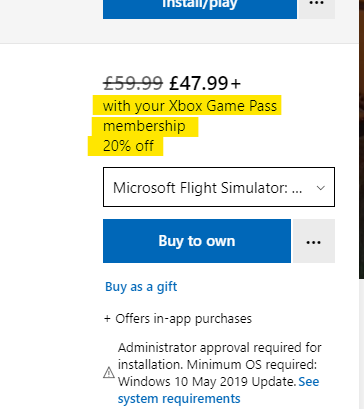Expand the edition dropdown chevron arrow
This screenshot has width=364, height=409.
(321, 188)
